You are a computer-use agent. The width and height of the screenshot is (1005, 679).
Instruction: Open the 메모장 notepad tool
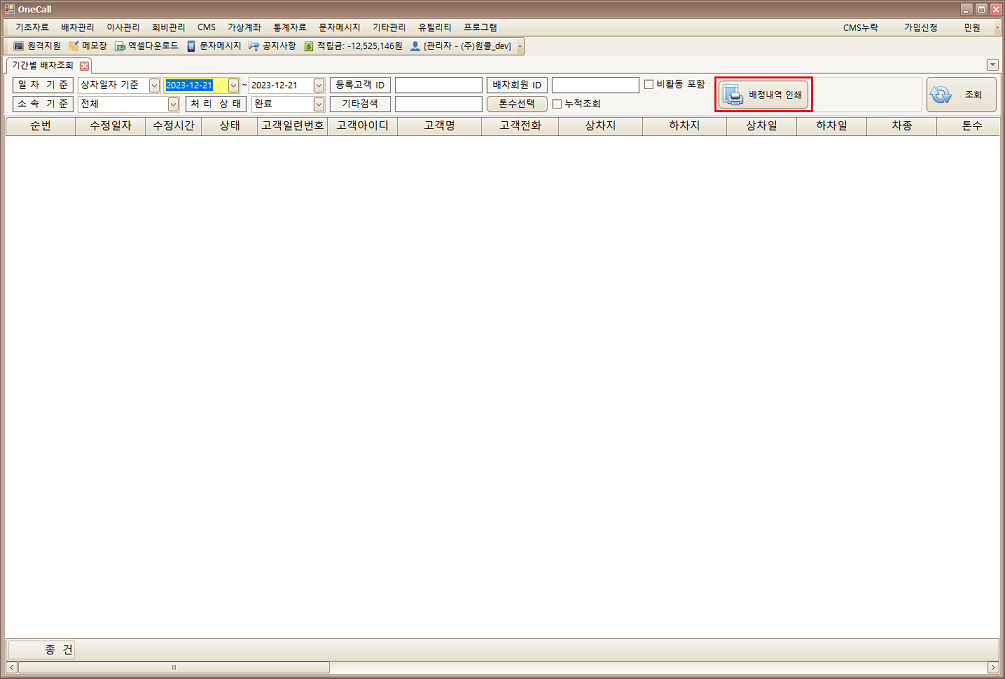[x=87, y=46]
